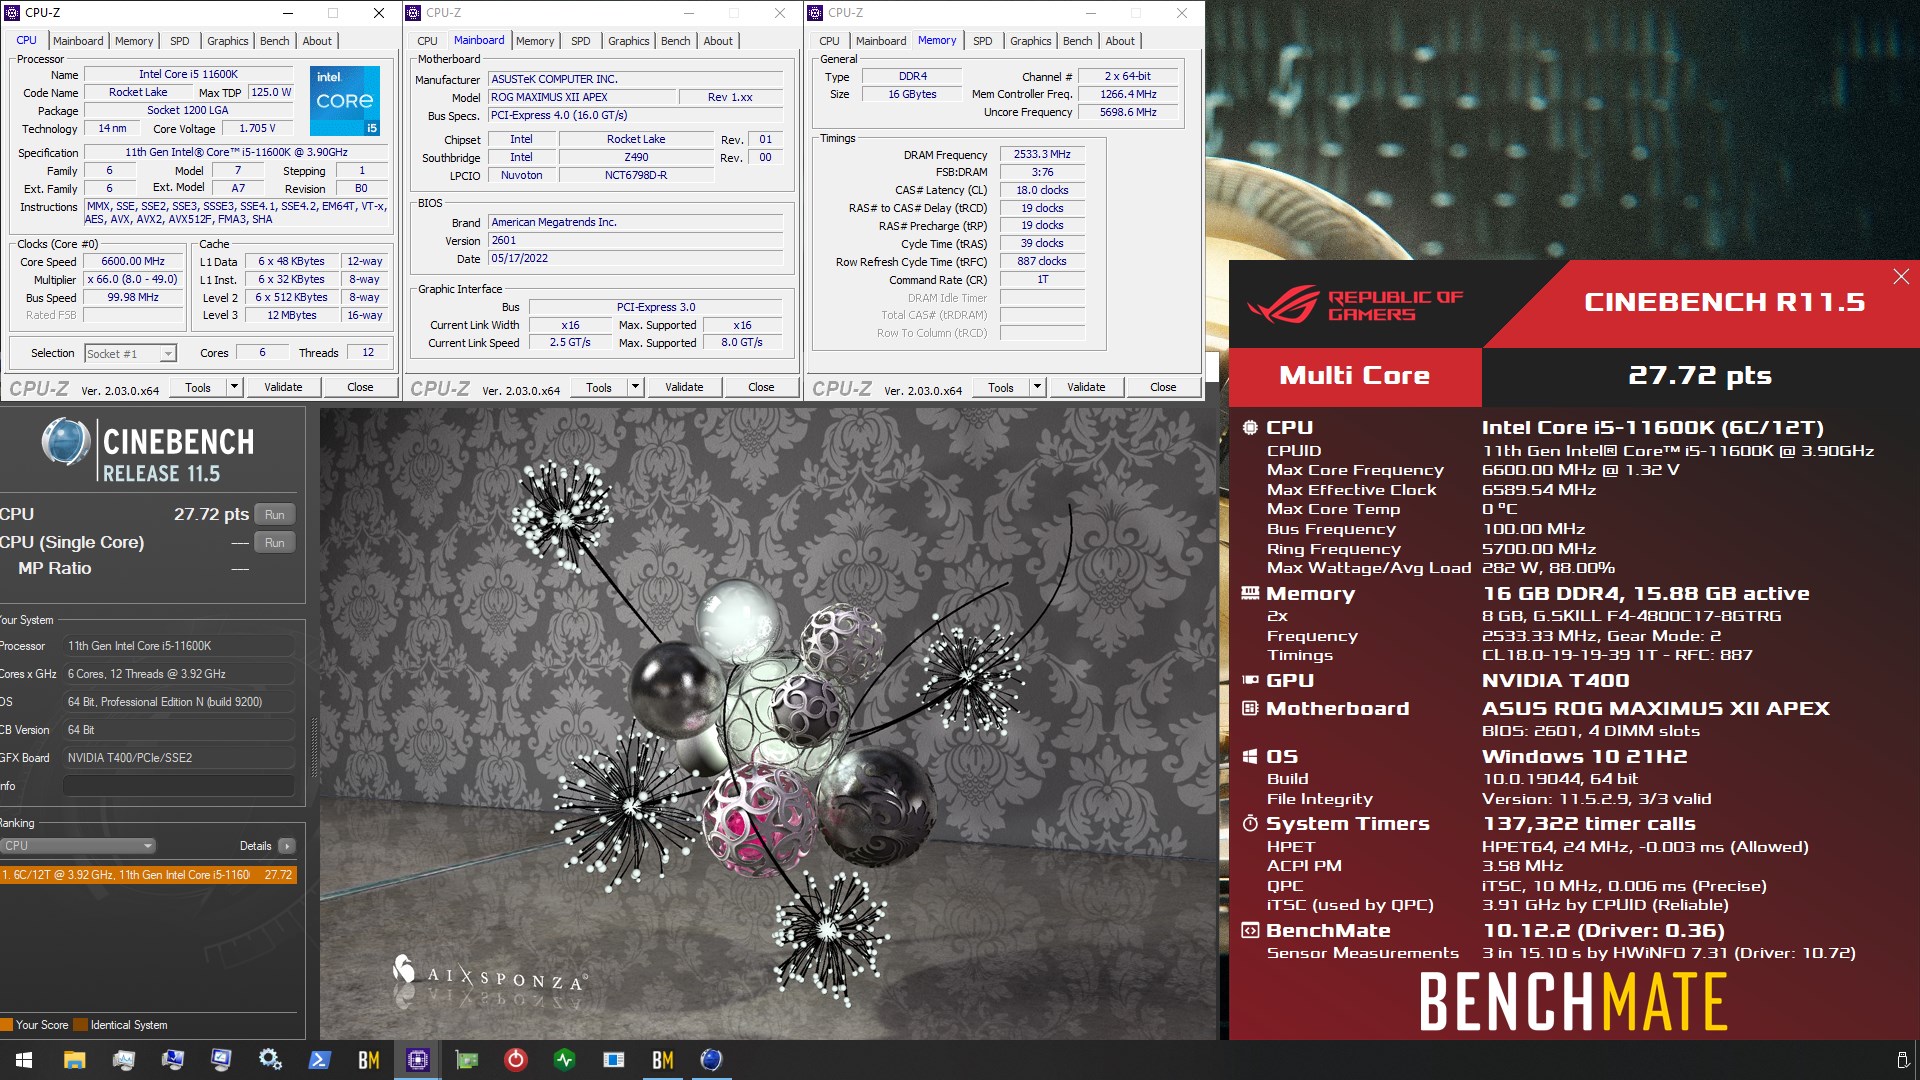Switch to the CPU-Z taskbar icon
The width and height of the screenshot is (1920, 1080).
click(417, 1060)
